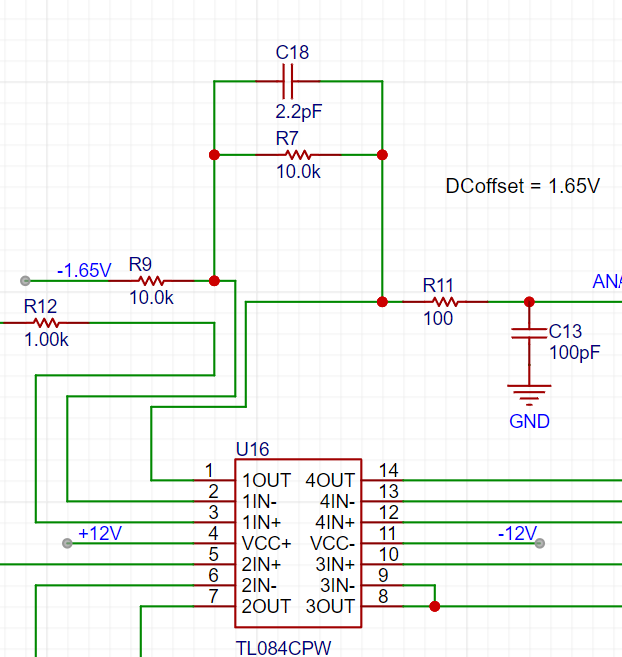This screenshot has height=657, width=622.
Task: Click the -1.65V net port terminal
Action: coord(25,281)
